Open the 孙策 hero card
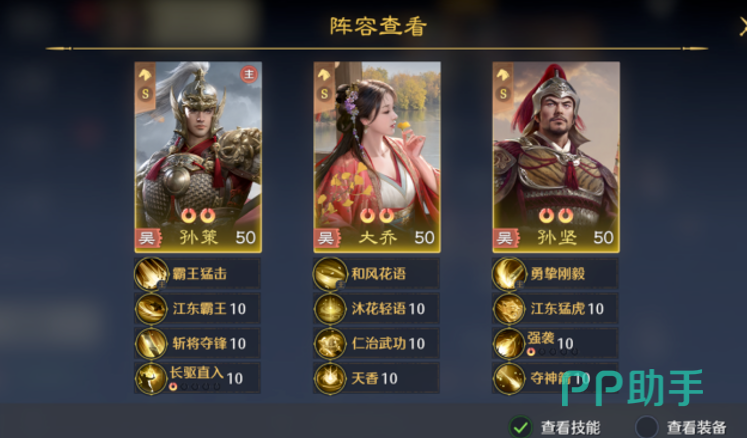The height and width of the screenshot is (438, 747). pyautogui.click(x=198, y=157)
